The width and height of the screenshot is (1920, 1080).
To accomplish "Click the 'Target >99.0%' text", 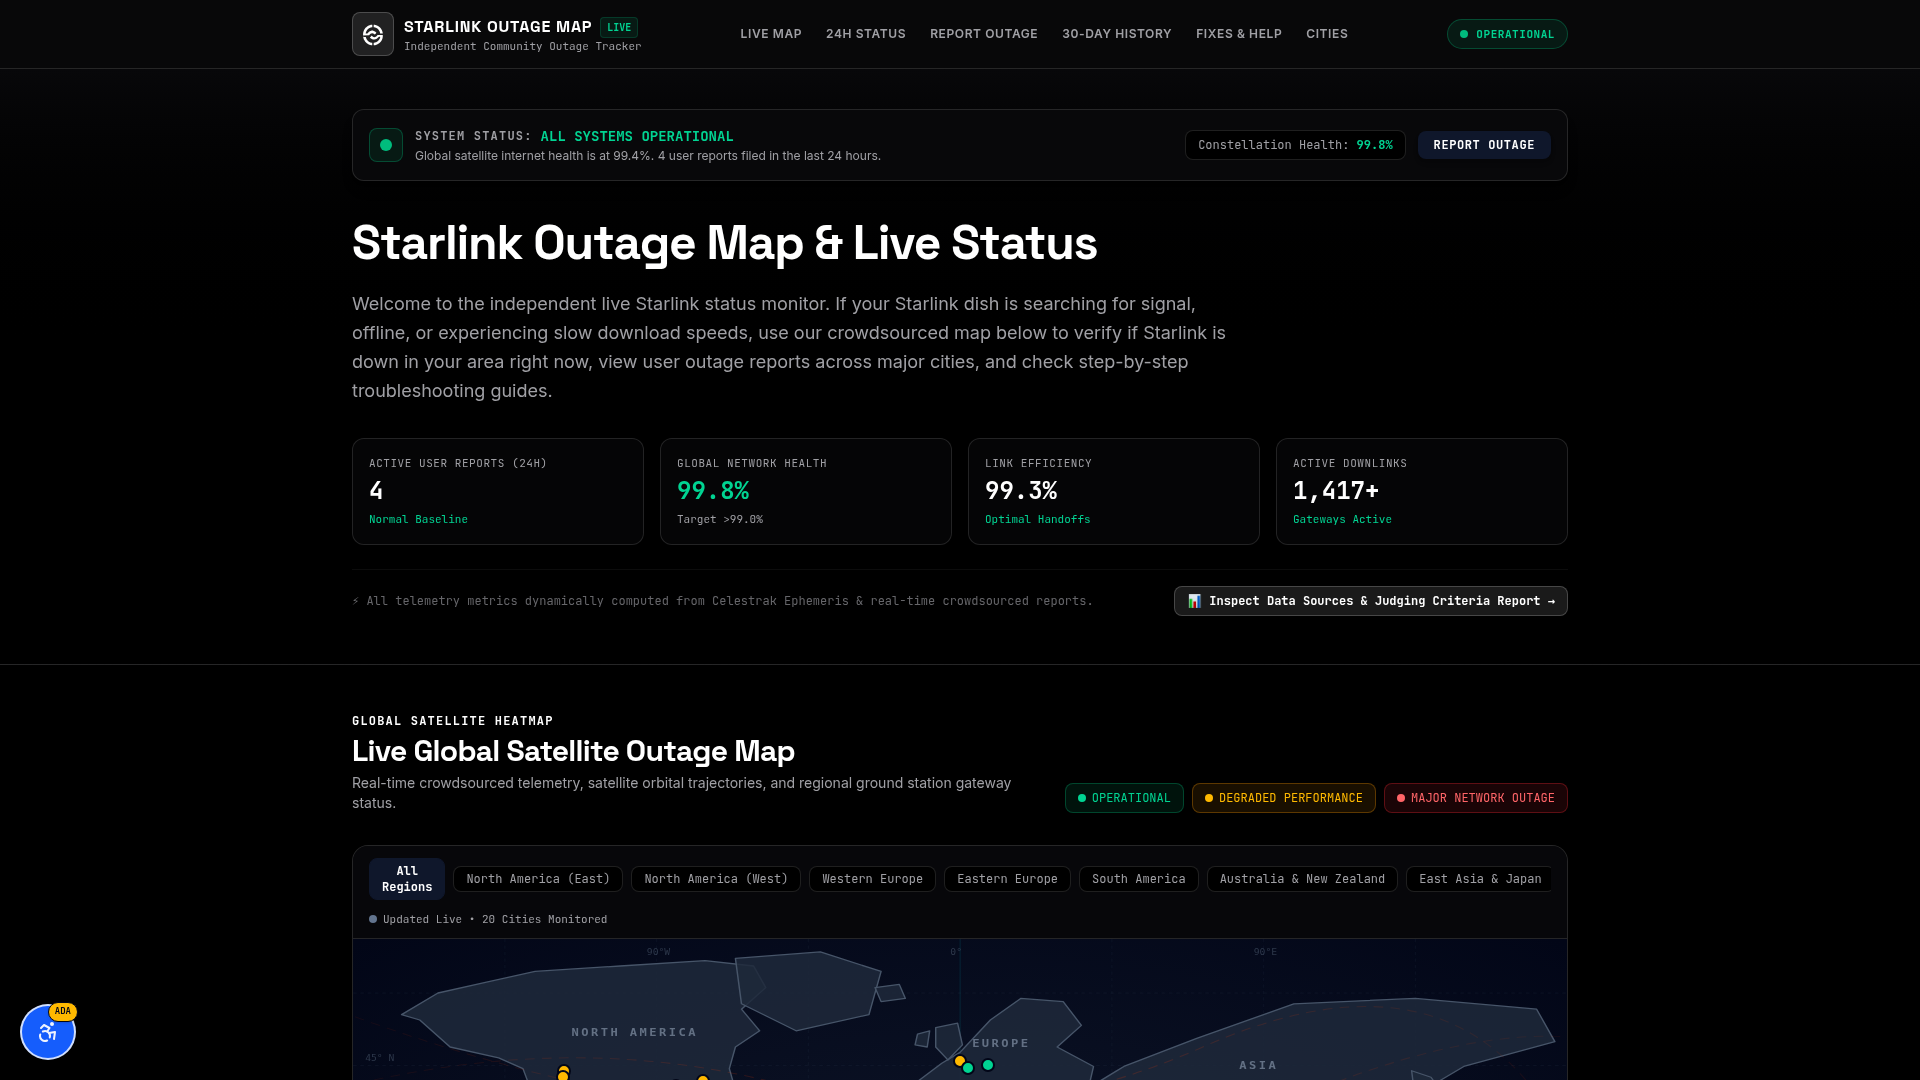I will [x=720, y=519].
